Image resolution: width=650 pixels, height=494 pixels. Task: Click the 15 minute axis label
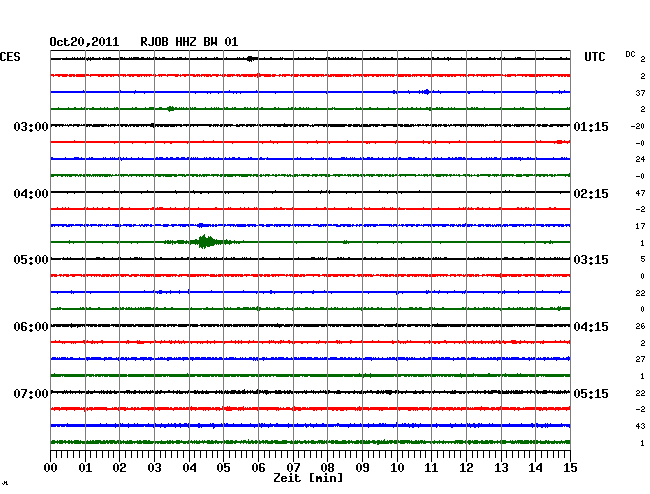coord(570,467)
